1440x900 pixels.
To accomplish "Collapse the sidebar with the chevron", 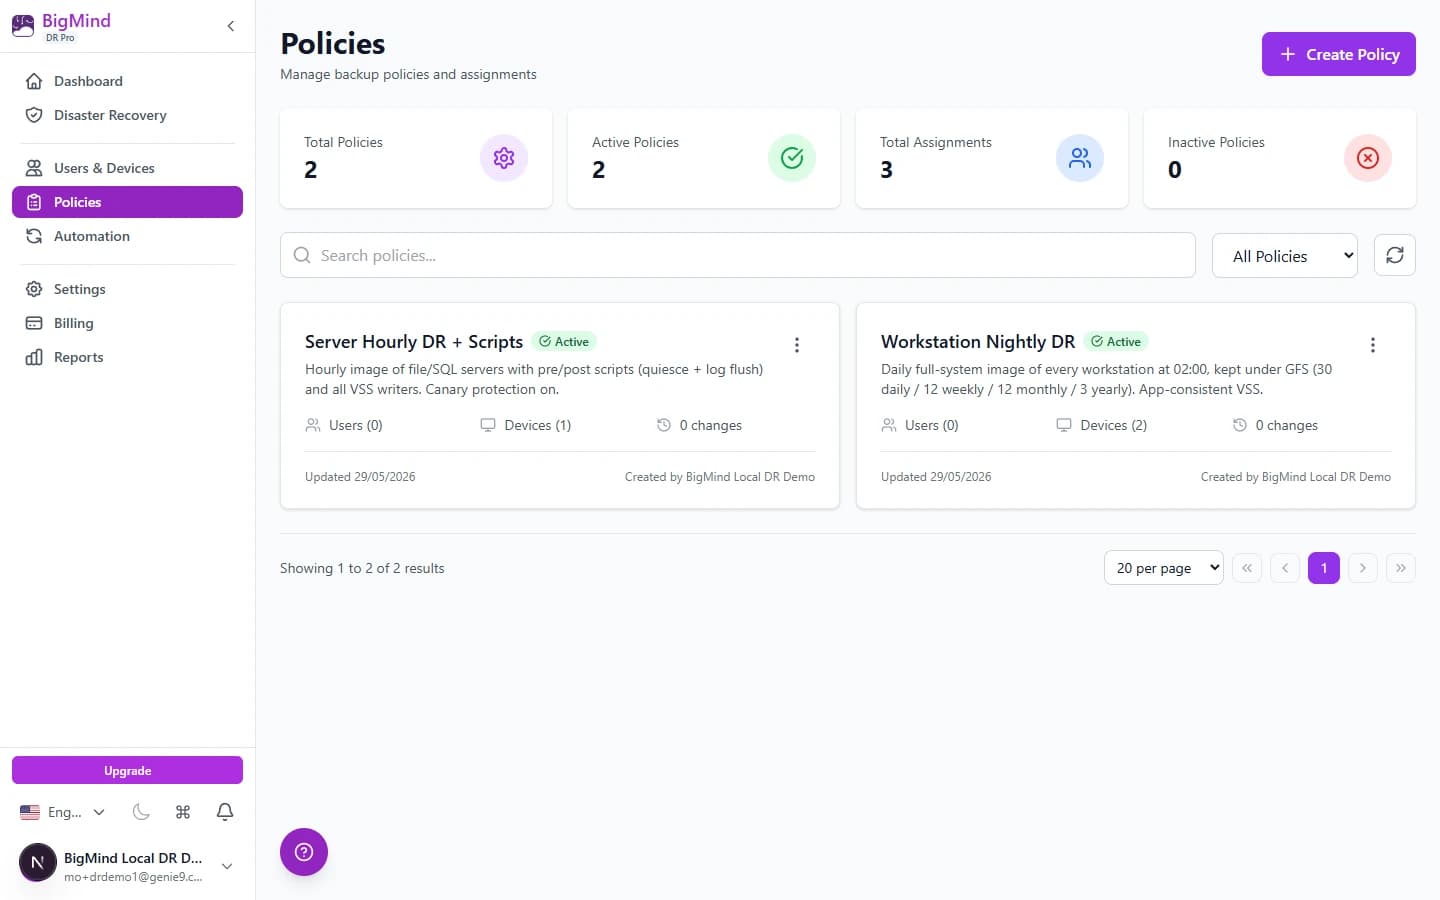I will coord(231,26).
